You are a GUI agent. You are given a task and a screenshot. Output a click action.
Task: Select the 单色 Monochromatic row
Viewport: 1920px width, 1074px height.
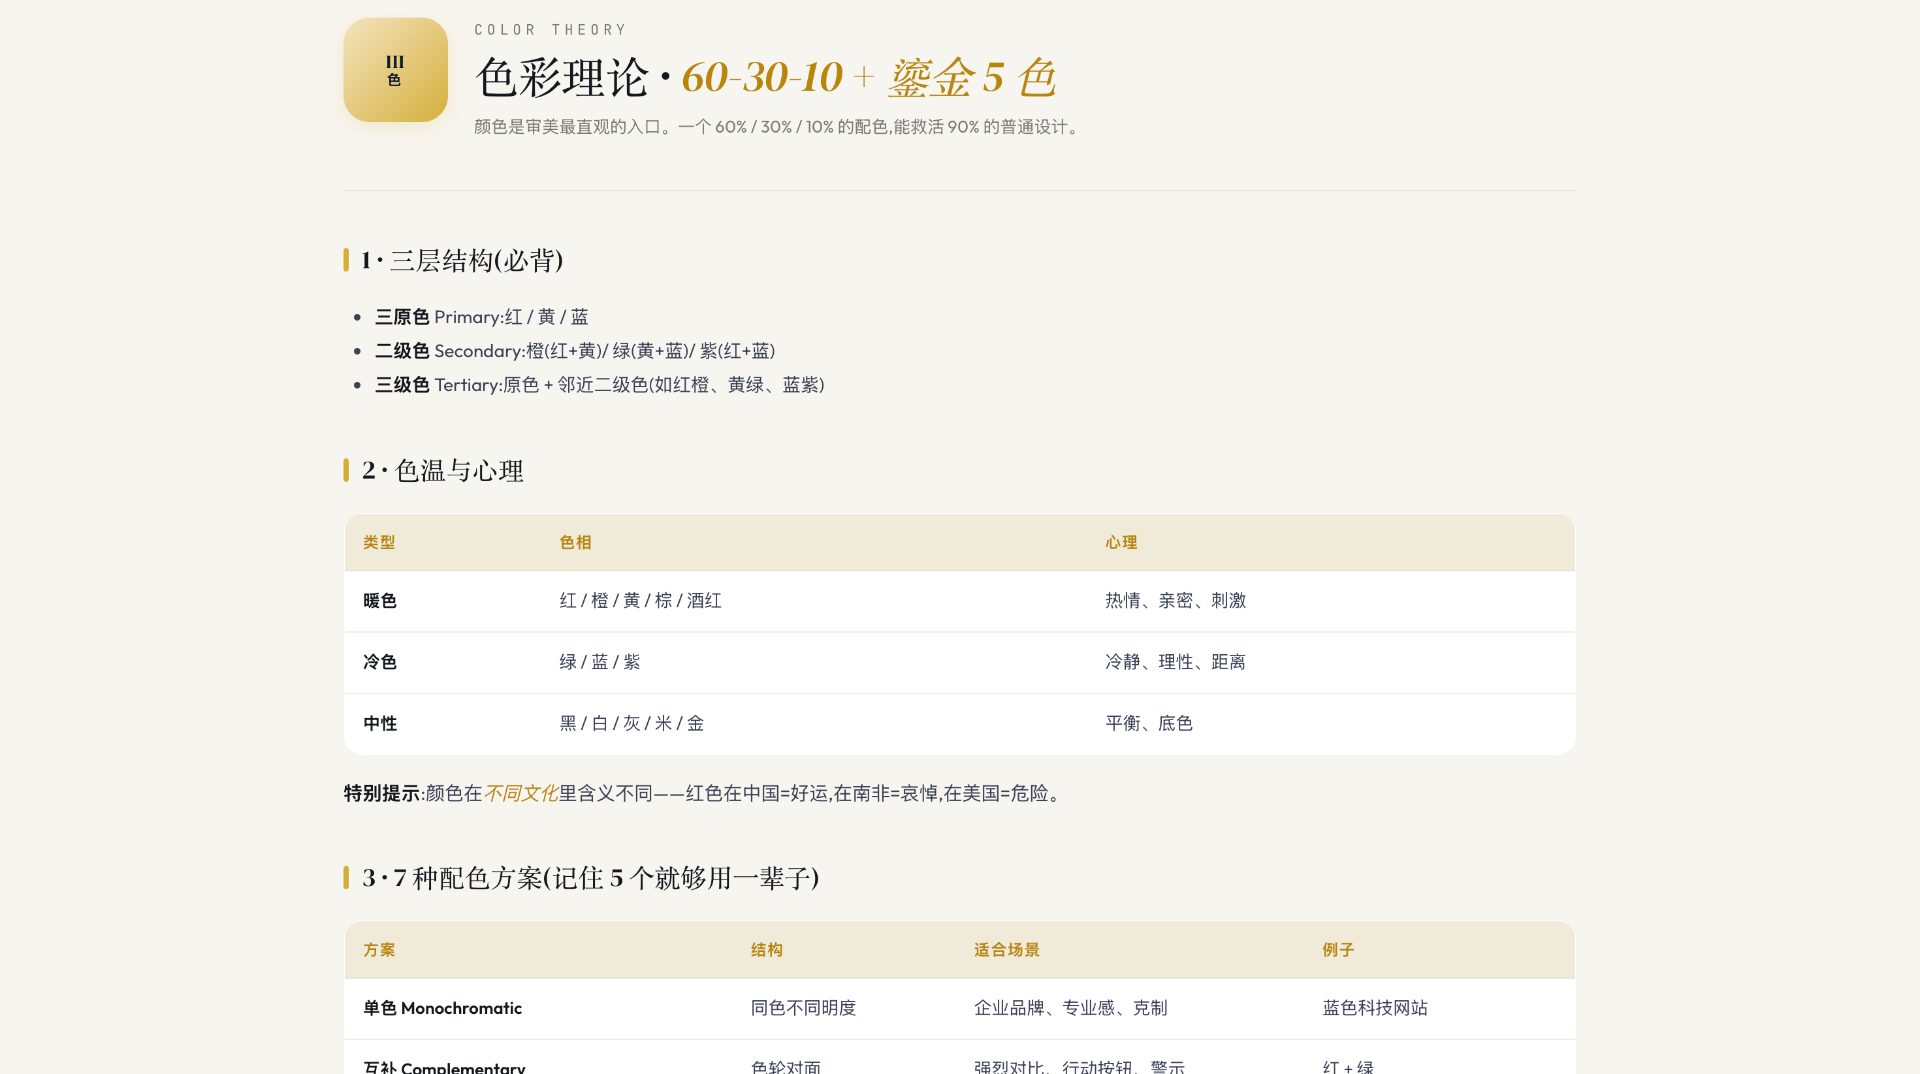tap(960, 1008)
